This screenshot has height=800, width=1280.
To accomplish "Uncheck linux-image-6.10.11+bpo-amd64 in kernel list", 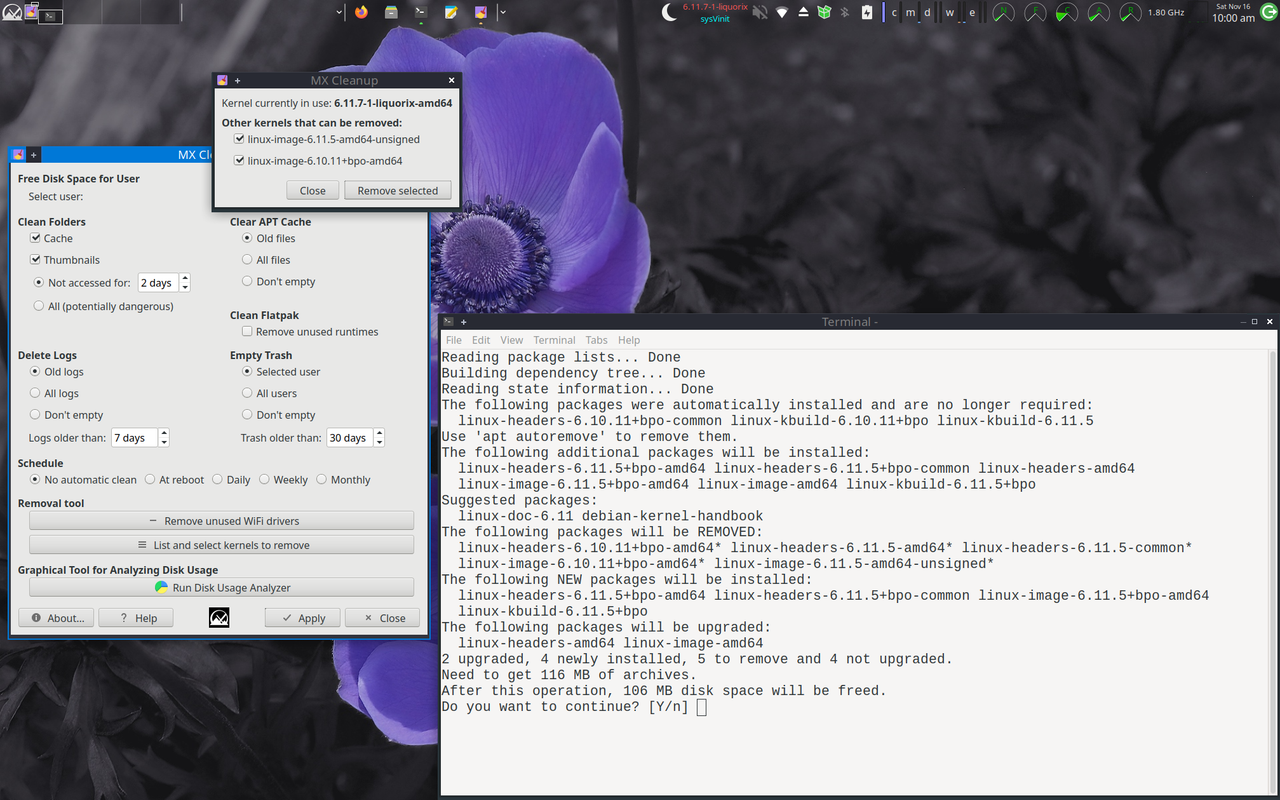I will click(239, 160).
